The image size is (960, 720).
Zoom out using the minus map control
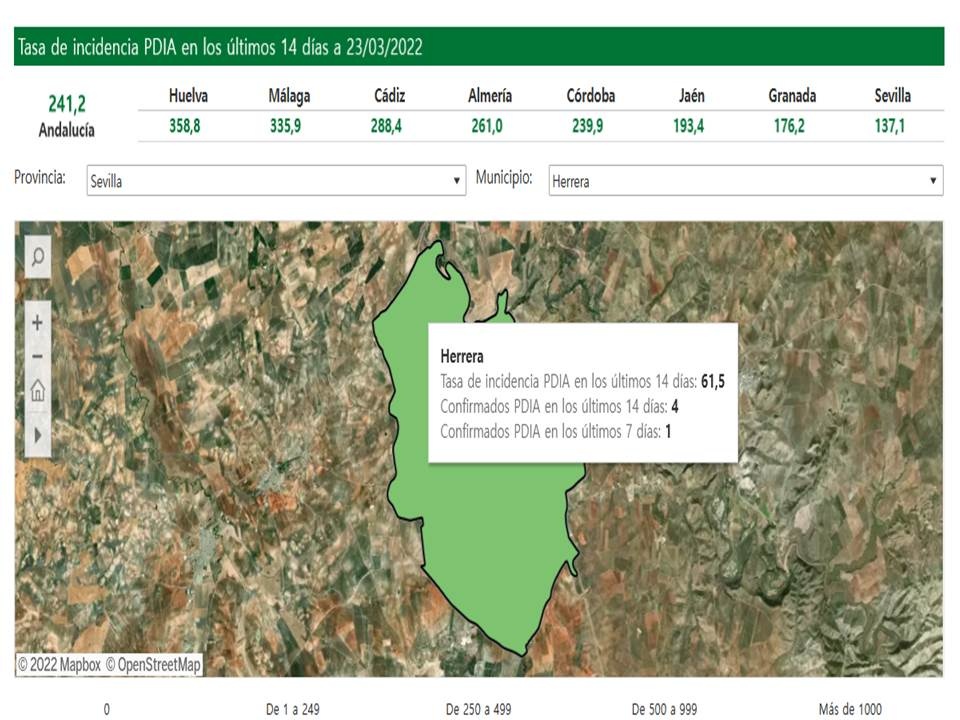click(37, 355)
